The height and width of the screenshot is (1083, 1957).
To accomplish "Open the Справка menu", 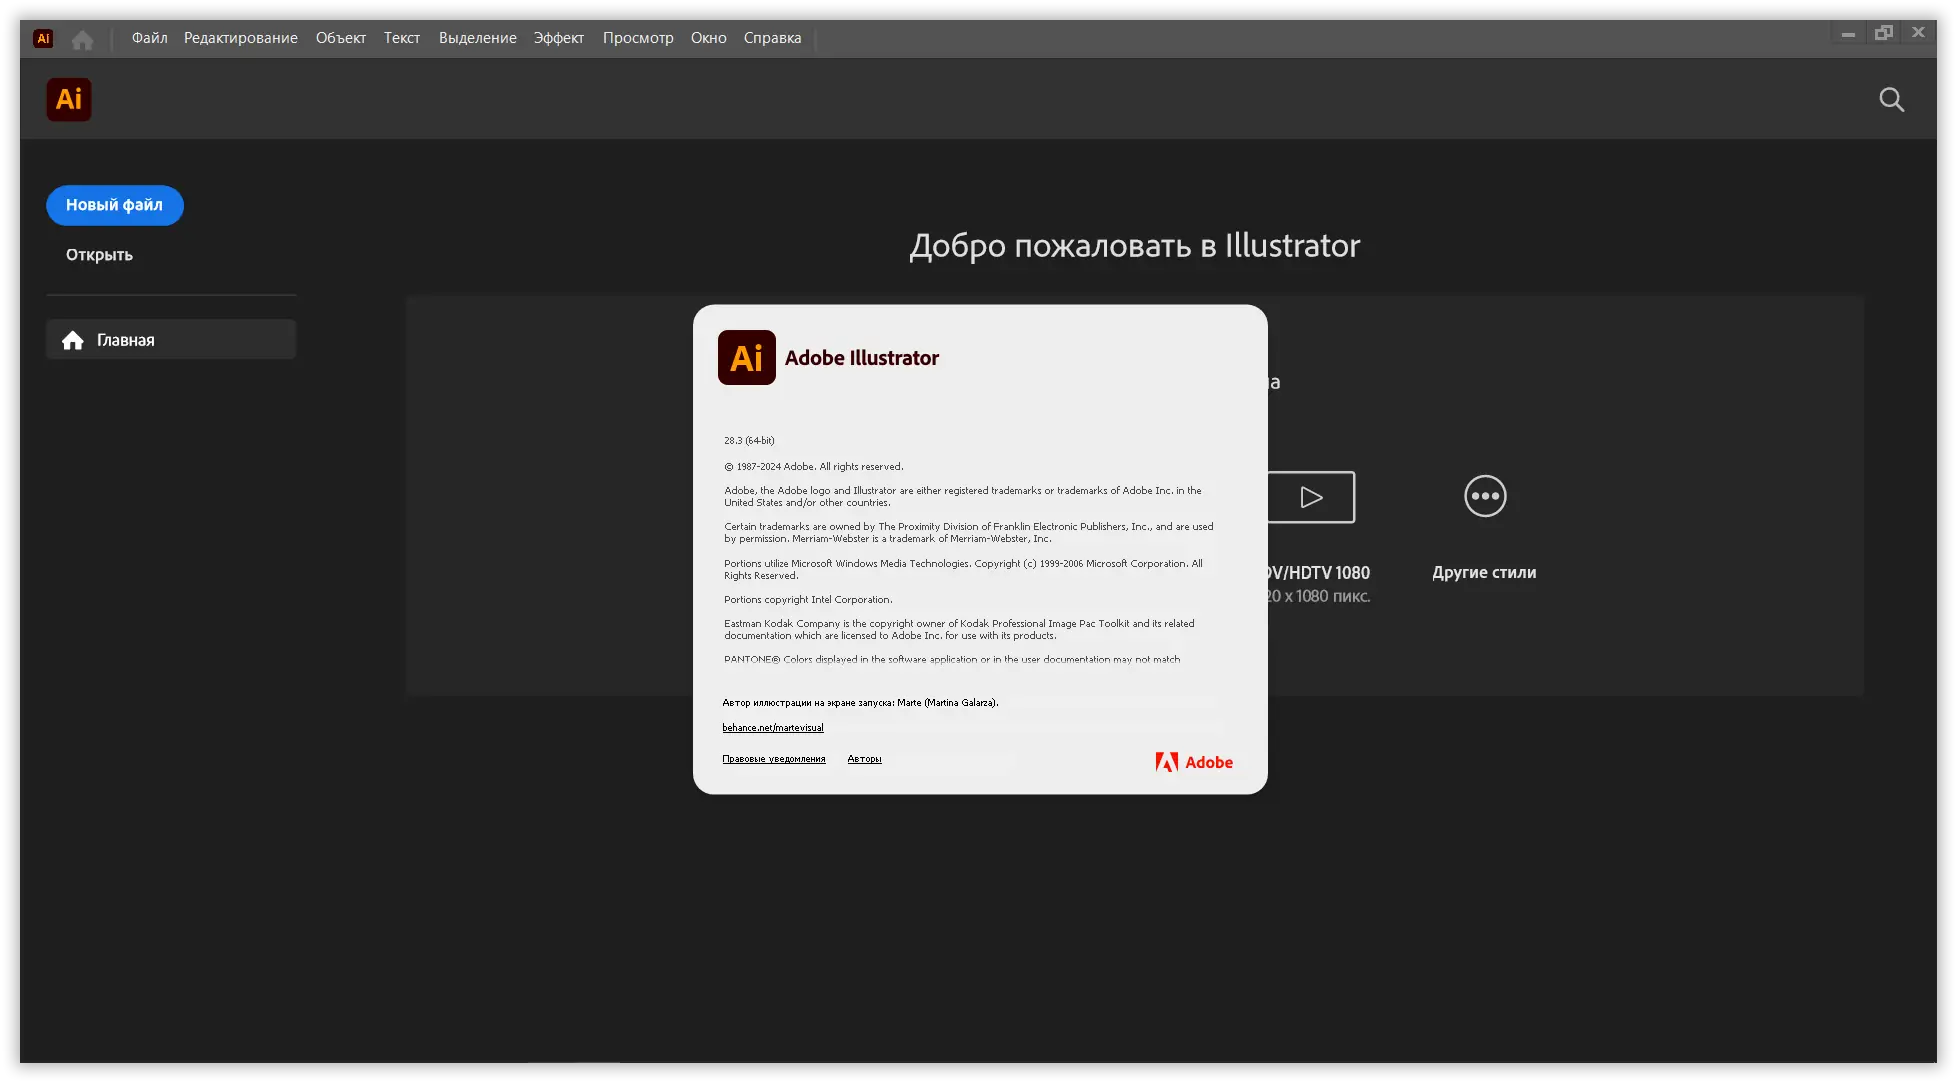I will pyautogui.click(x=773, y=38).
